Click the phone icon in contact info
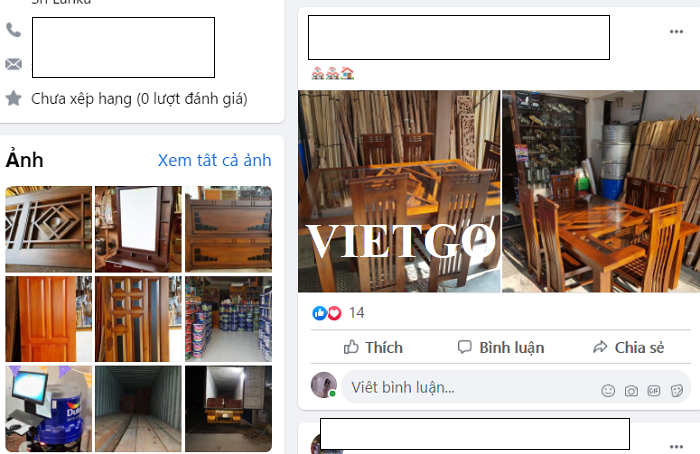Screen dimensions: 700x454 tap(13, 30)
